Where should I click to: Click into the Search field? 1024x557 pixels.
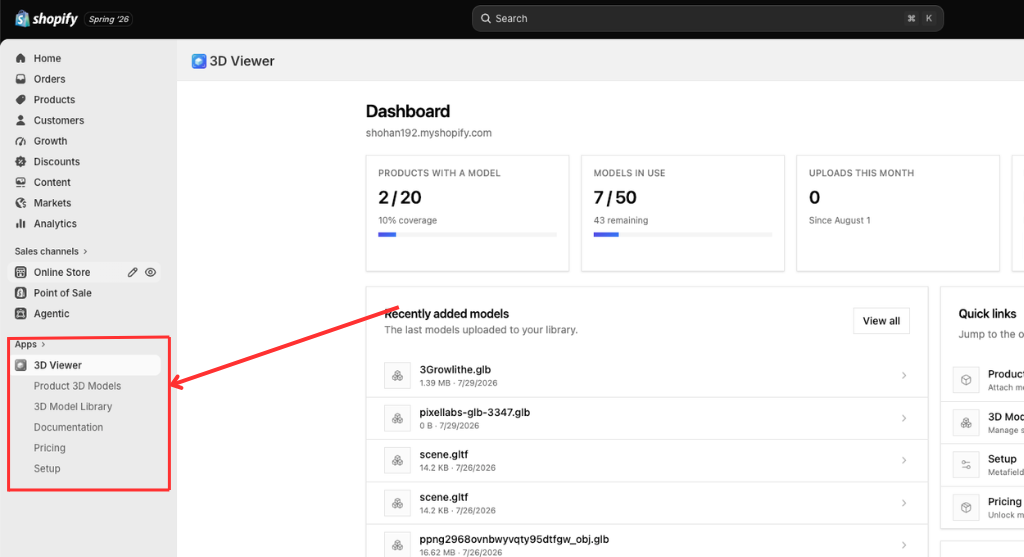click(x=708, y=19)
